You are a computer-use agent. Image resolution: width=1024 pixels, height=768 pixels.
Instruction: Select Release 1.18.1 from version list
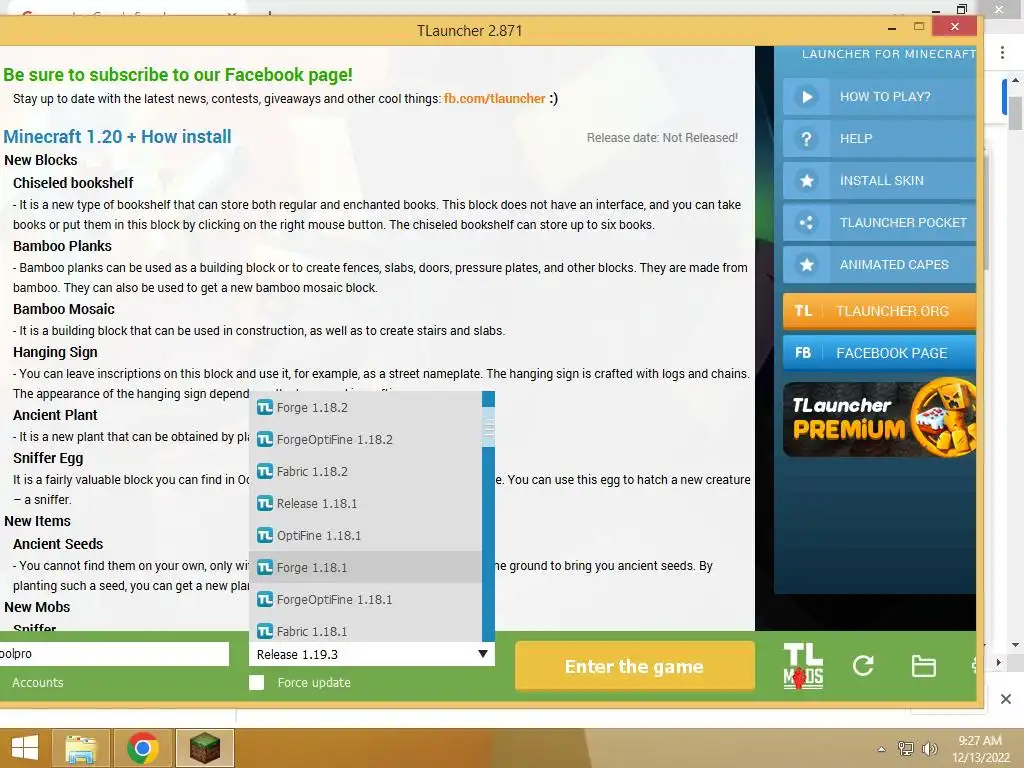click(x=366, y=504)
